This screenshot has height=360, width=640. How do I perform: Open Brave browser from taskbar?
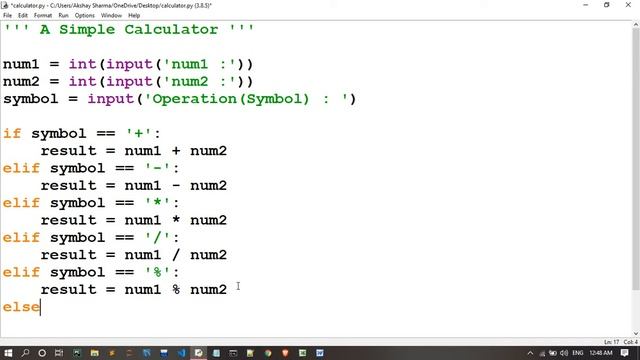(x=285, y=353)
